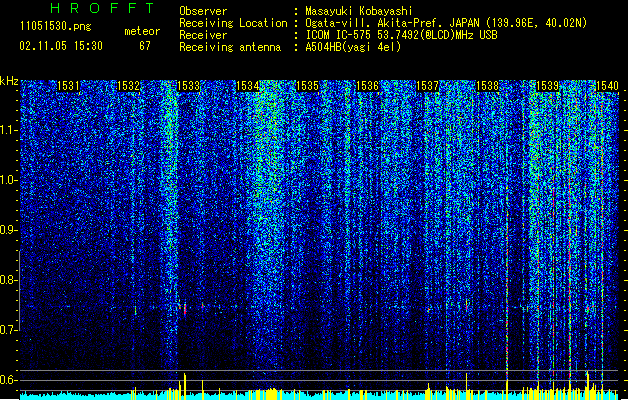Click the Receiving antenna label

[230, 47]
